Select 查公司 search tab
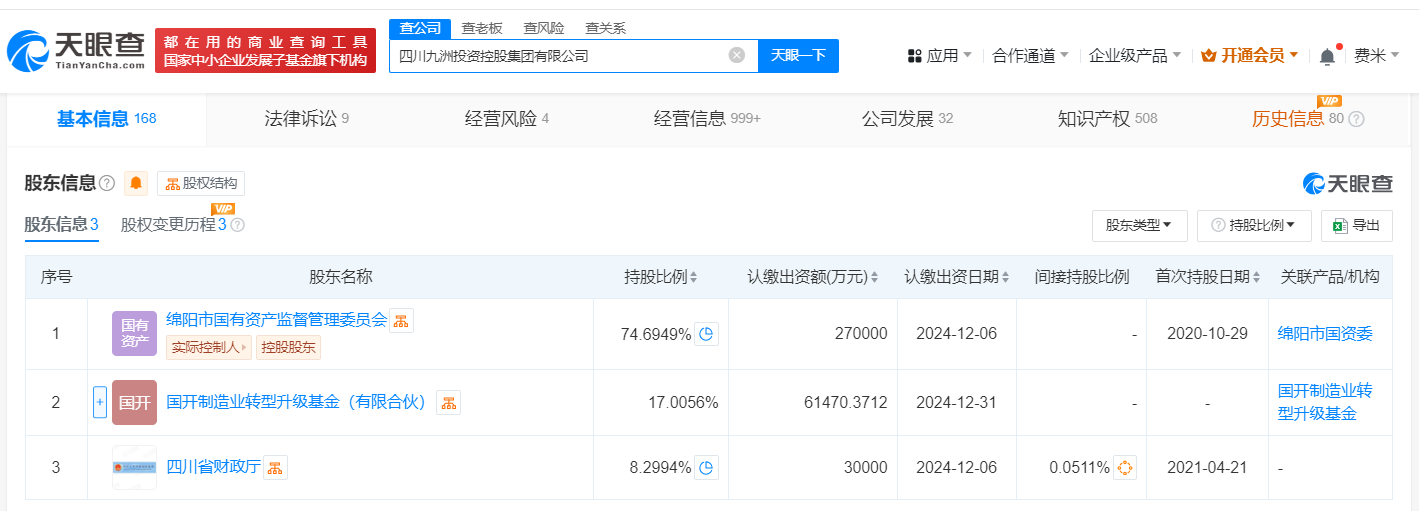Screen dimensions: 1419x511 coord(420,28)
